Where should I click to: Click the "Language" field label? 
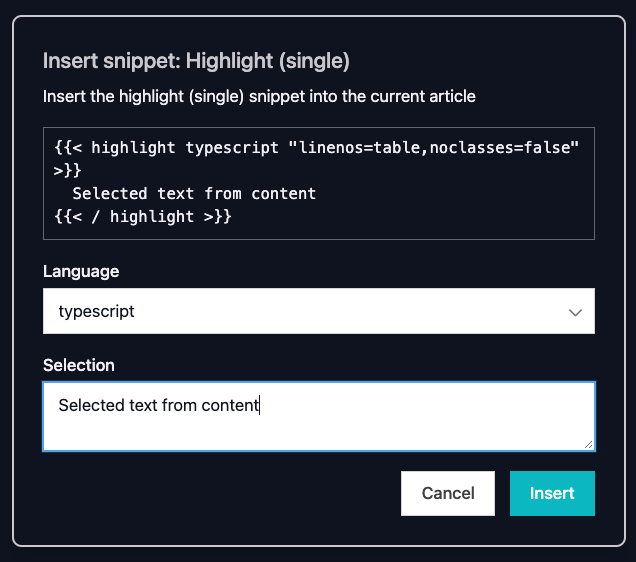(81, 271)
